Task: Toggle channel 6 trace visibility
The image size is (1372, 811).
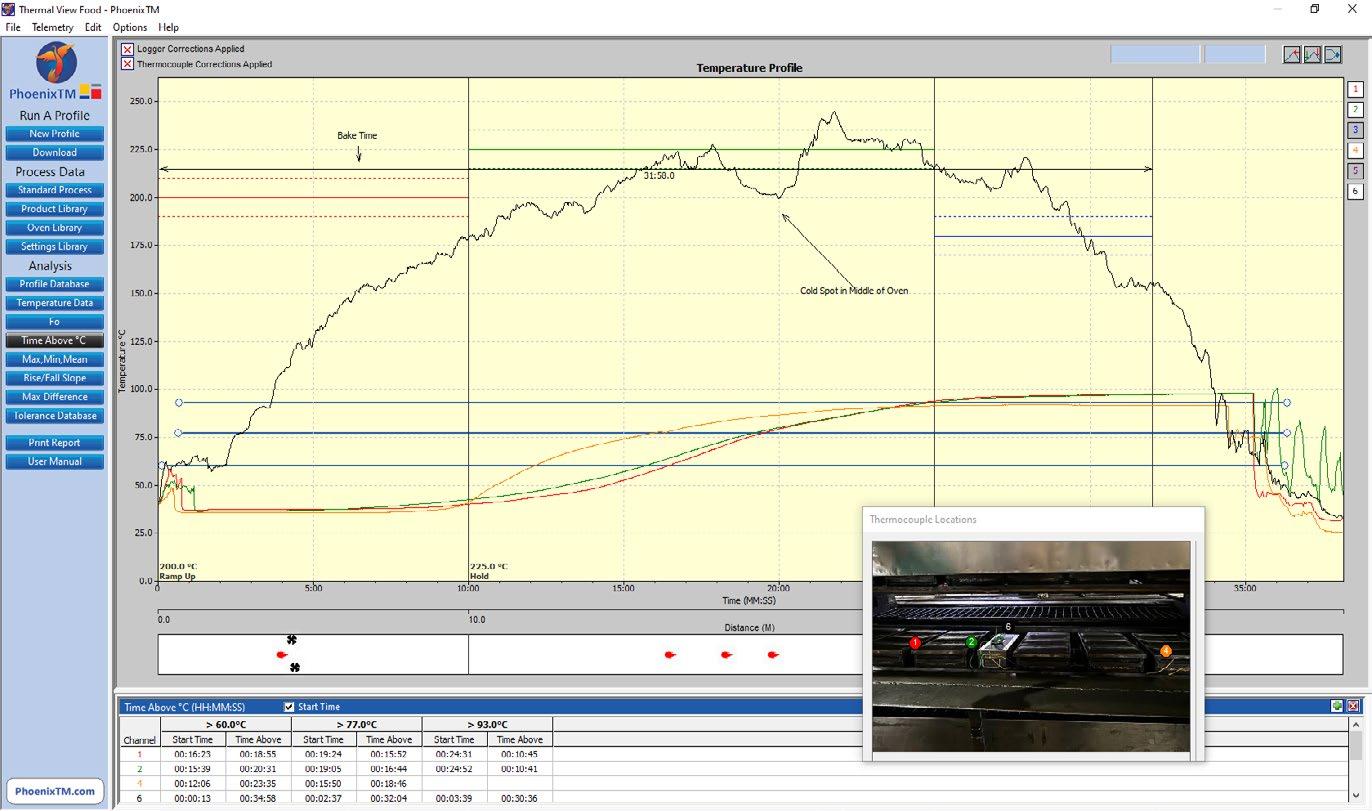Action: pyautogui.click(x=1355, y=190)
